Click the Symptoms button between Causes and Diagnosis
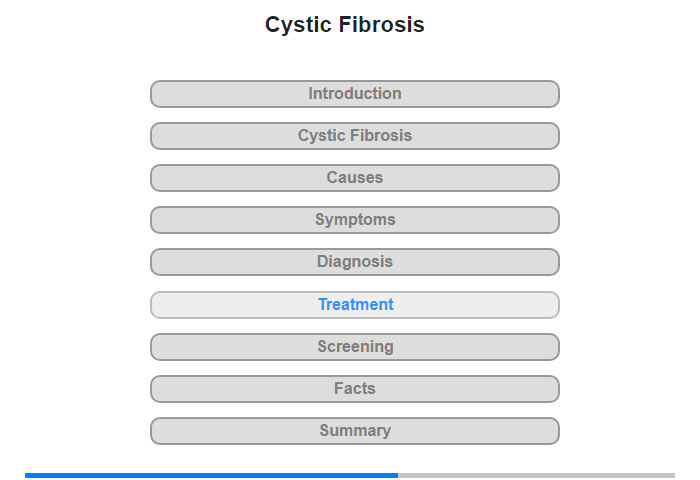 click(355, 220)
